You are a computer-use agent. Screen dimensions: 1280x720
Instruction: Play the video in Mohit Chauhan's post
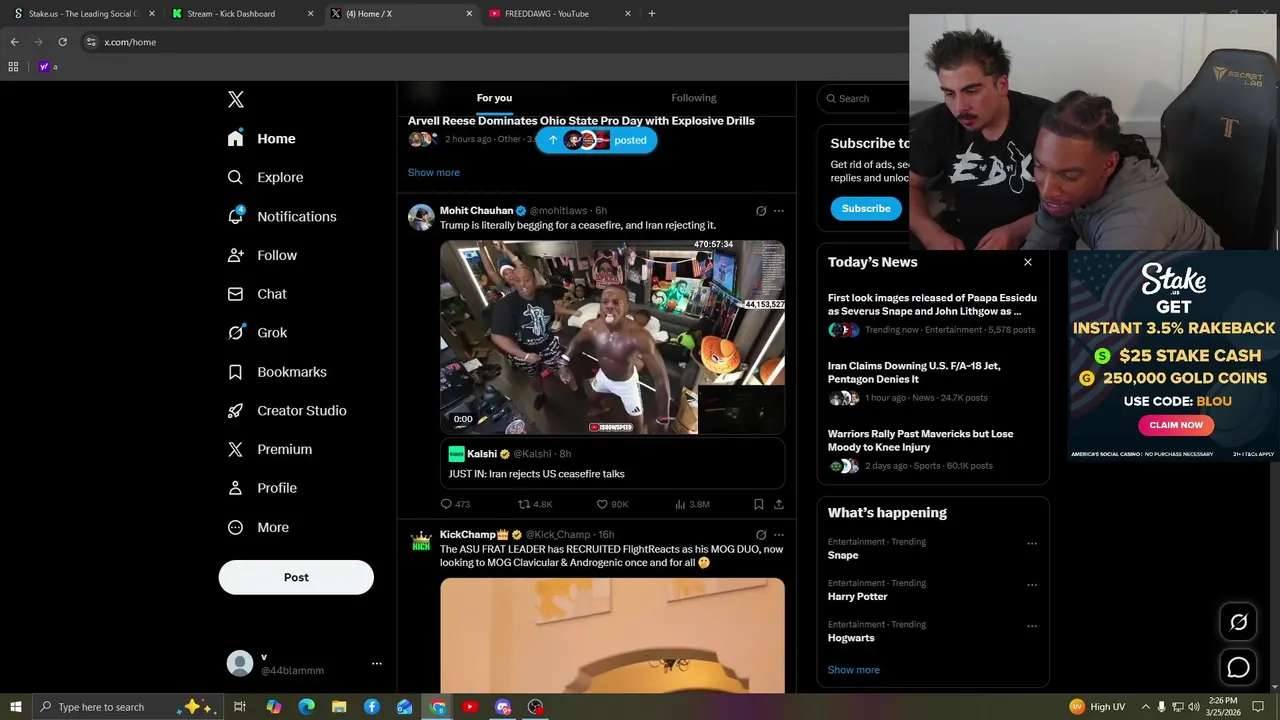point(612,337)
